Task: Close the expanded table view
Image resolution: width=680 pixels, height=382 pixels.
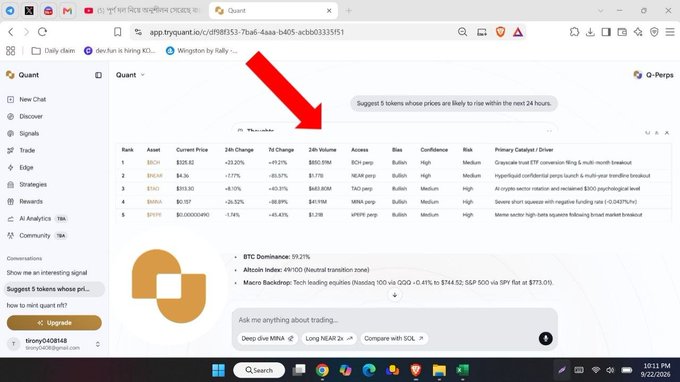Action: 667,133
